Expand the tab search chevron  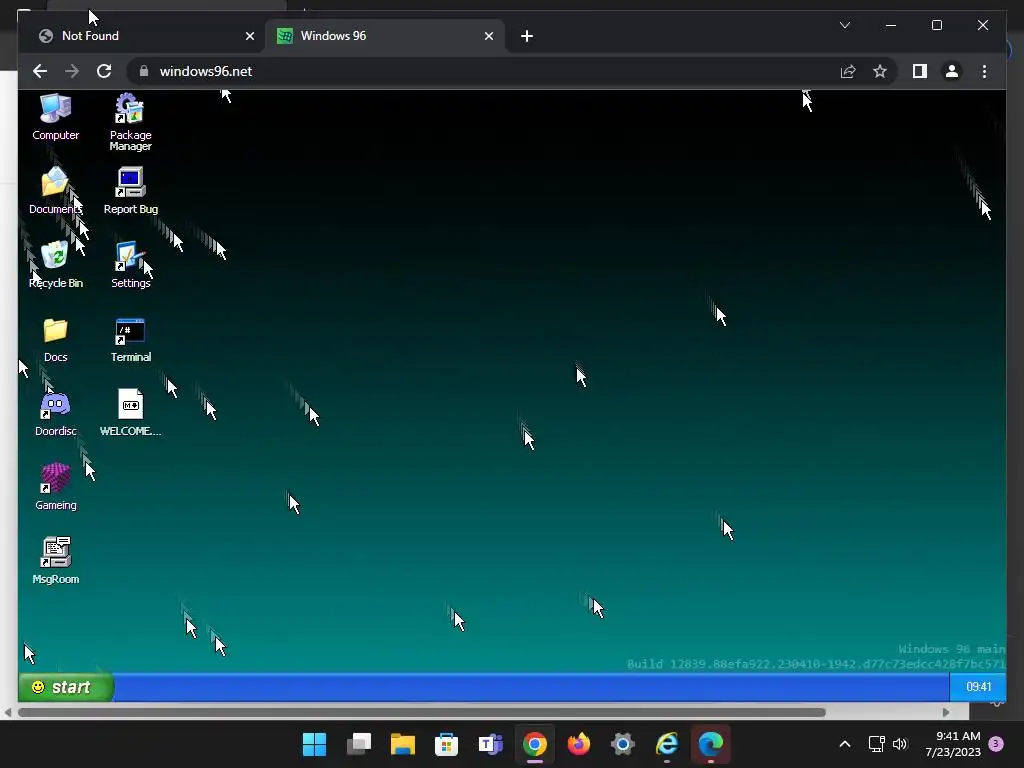(x=844, y=25)
